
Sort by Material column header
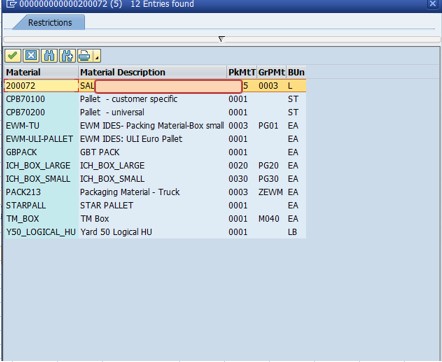click(x=41, y=72)
